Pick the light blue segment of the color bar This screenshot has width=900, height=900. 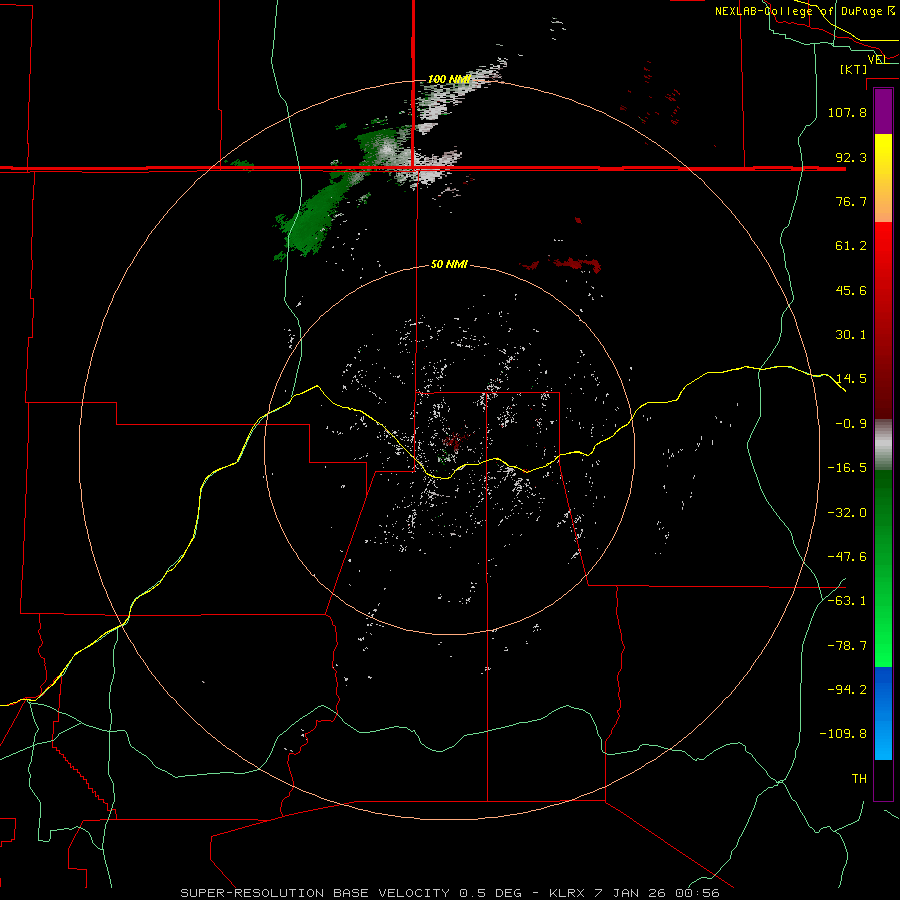click(883, 740)
